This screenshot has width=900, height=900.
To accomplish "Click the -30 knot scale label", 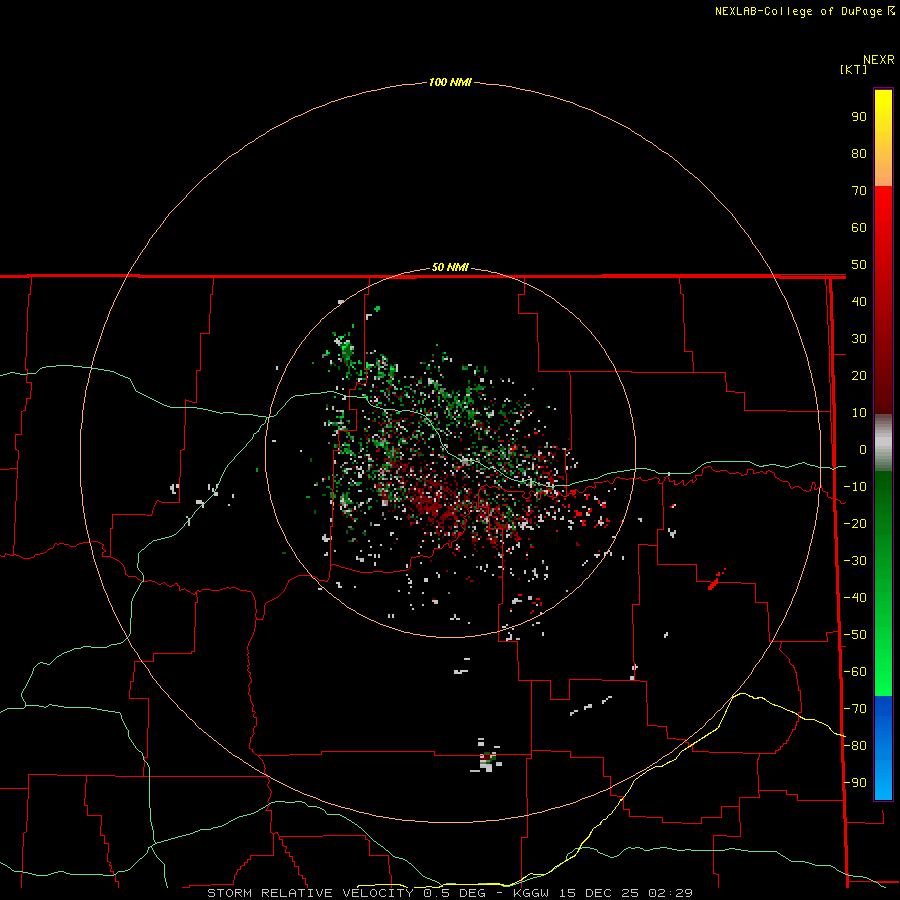I will [855, 561].
